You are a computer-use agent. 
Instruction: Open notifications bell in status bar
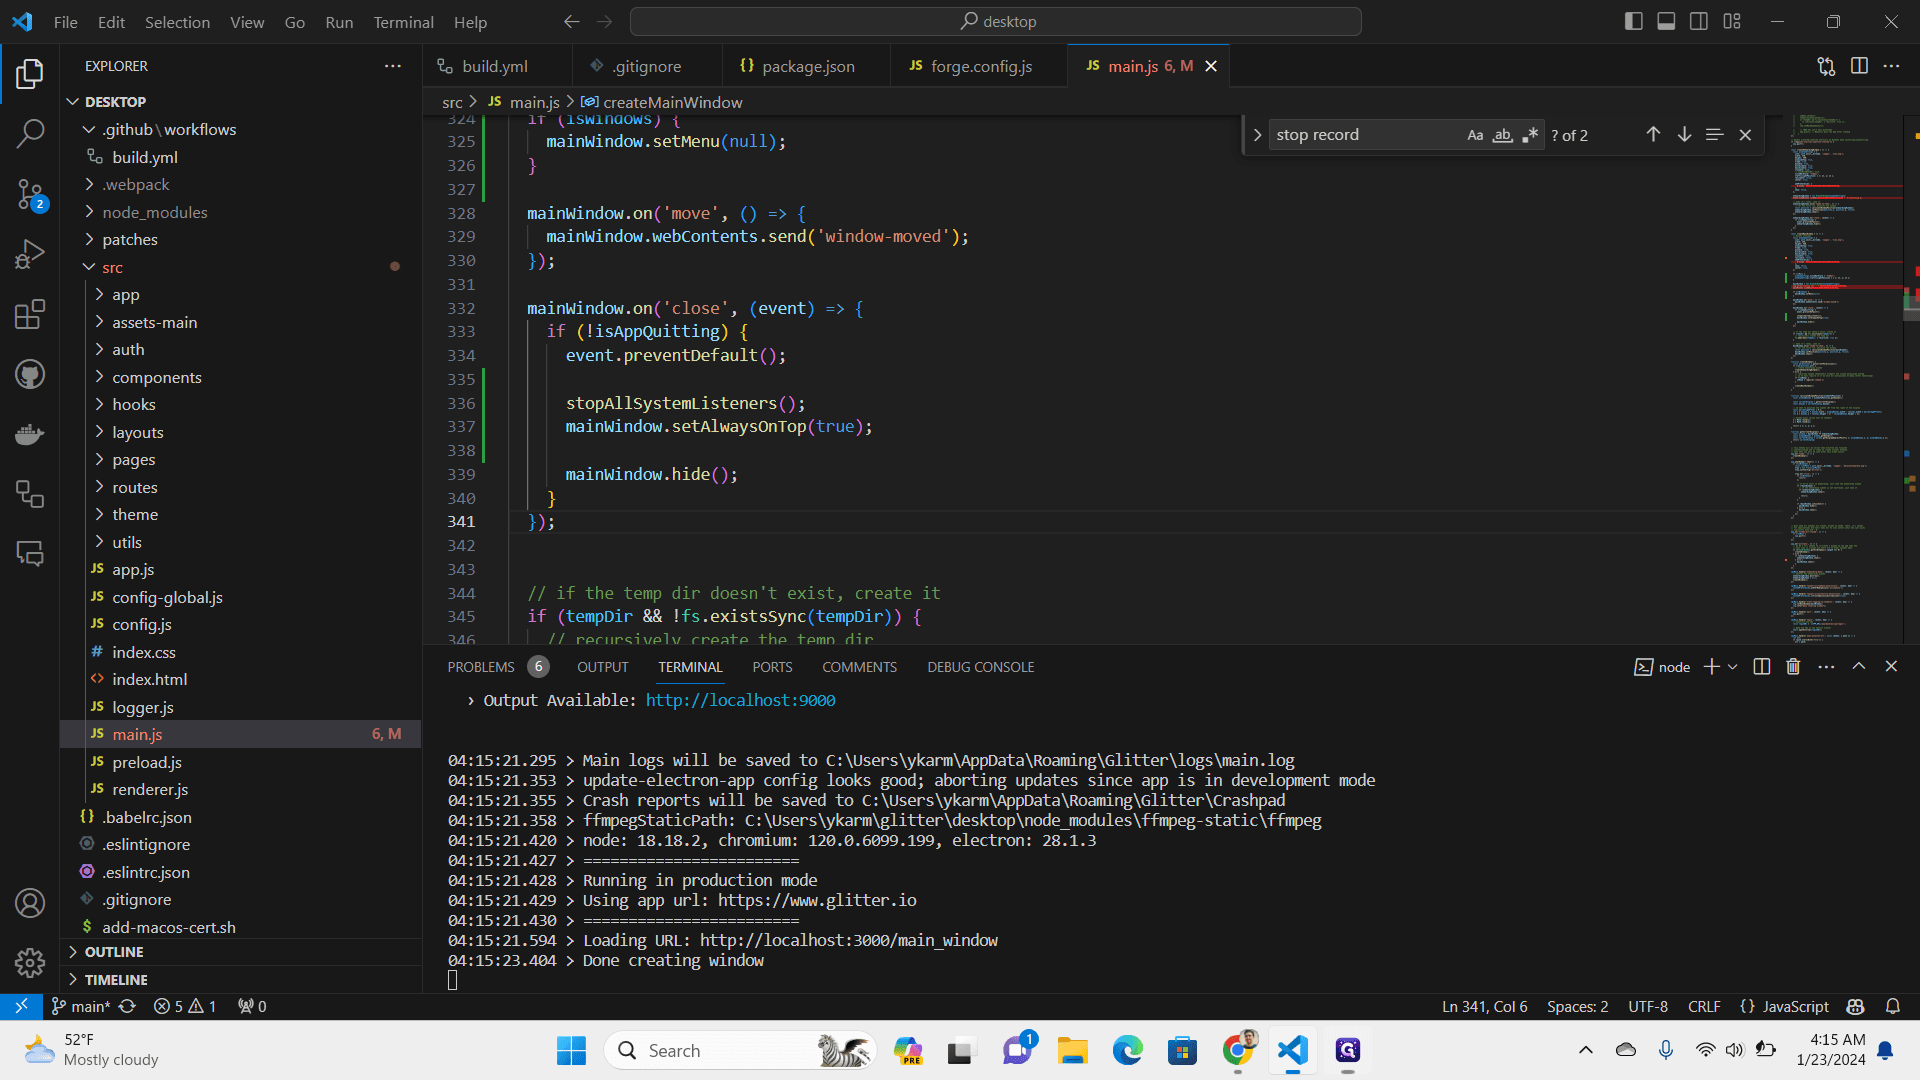pyautogui.click(x=1893, y=1006)
